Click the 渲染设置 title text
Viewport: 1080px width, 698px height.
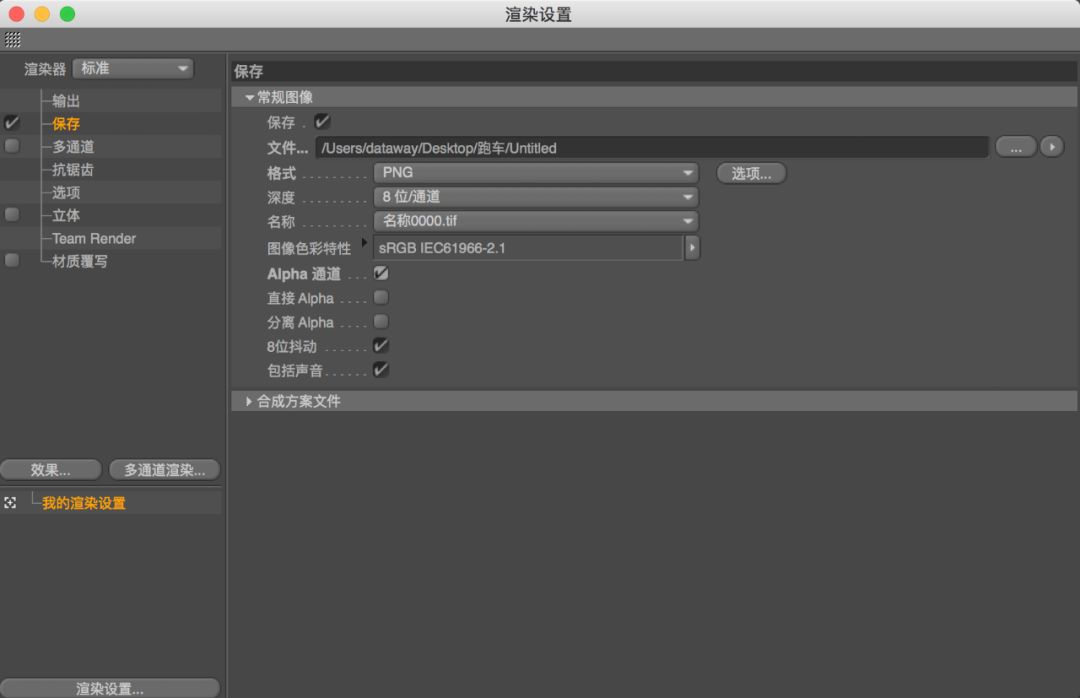coord(539,14)
